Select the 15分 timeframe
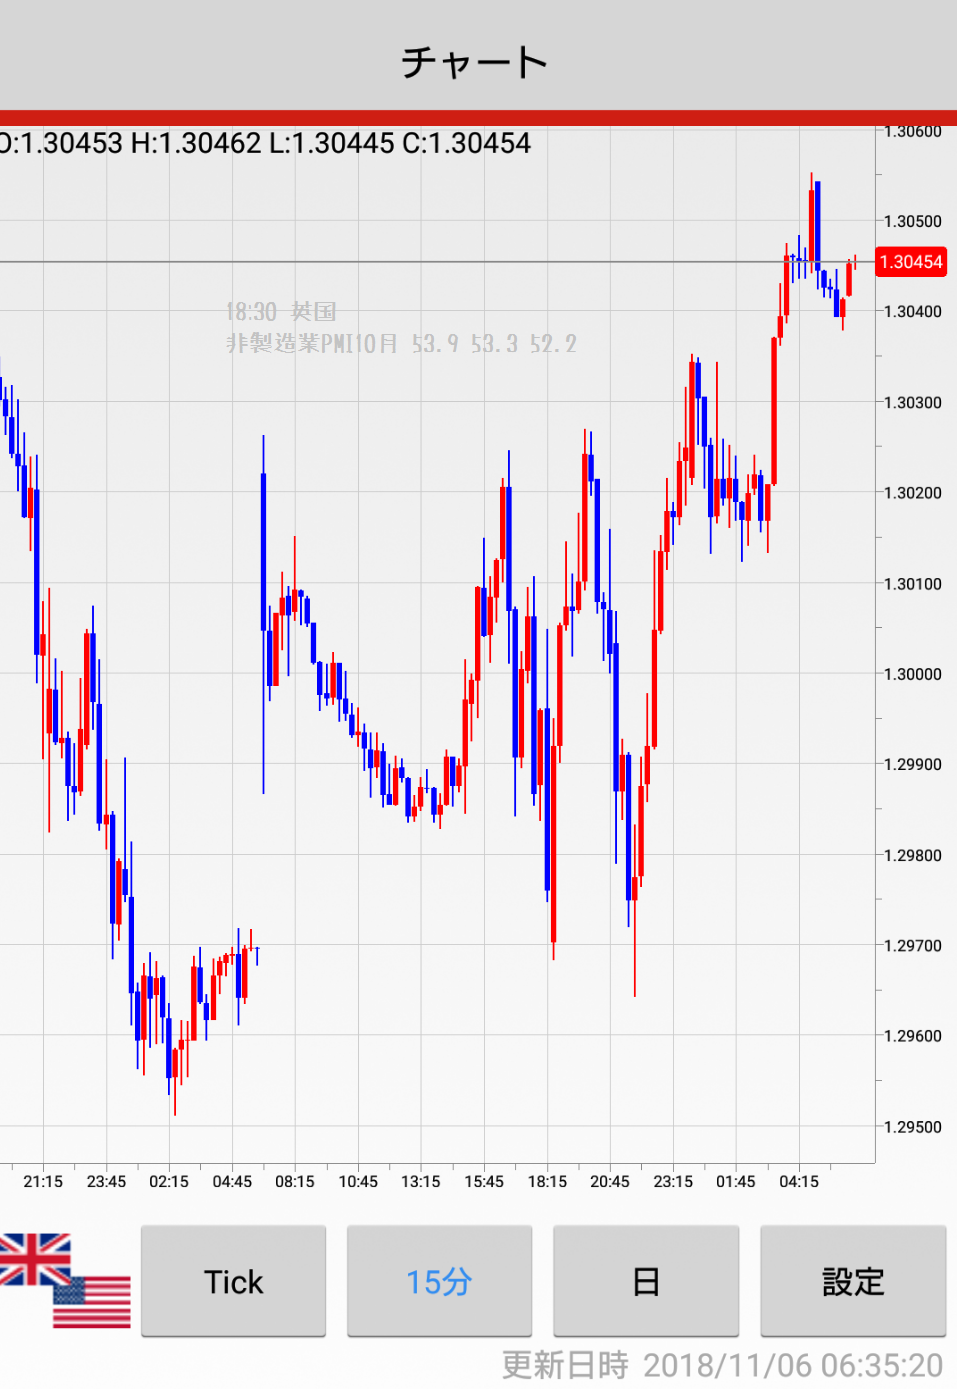The image size is (957, 1389). 439,1281
